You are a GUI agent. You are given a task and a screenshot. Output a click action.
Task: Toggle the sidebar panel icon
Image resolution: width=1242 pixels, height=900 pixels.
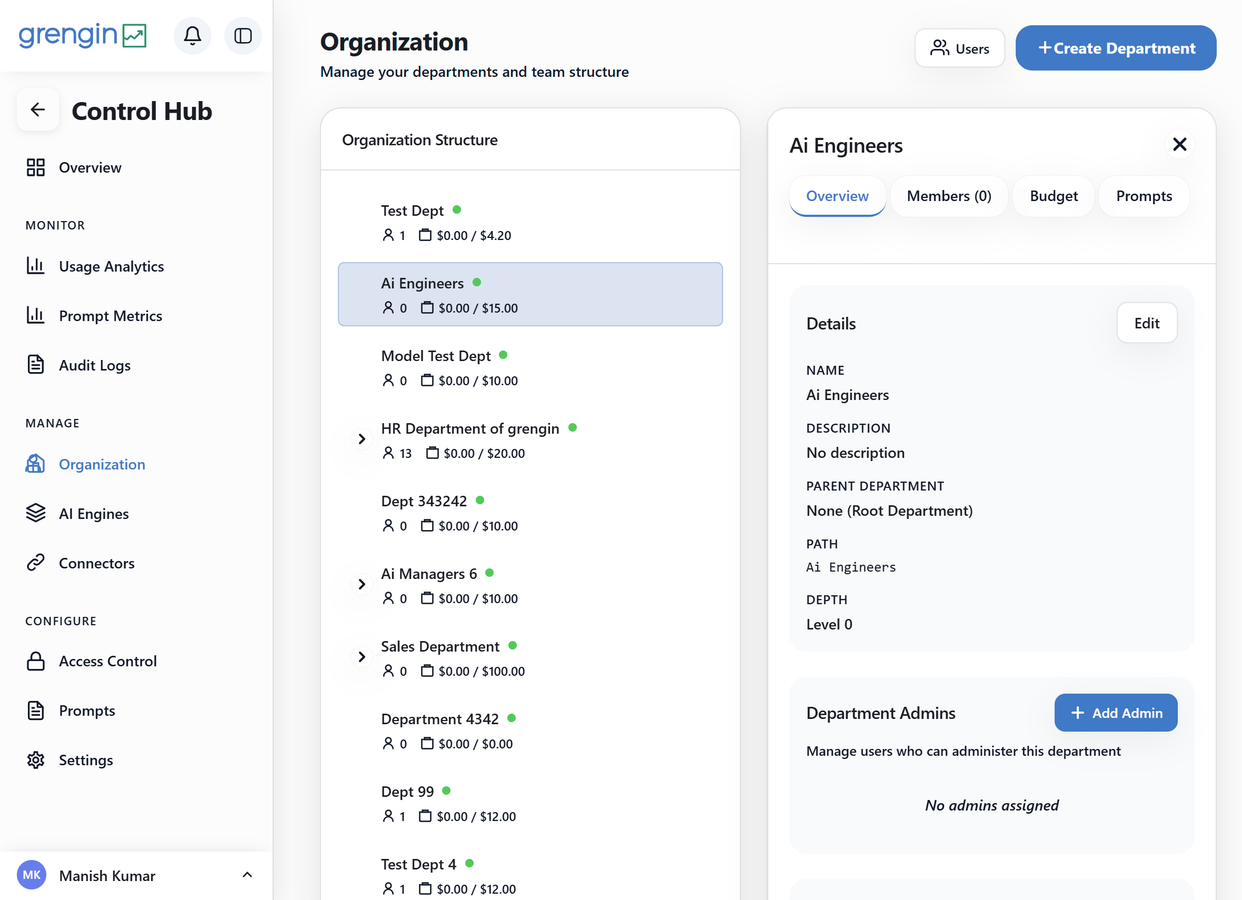tap(243, 36)
